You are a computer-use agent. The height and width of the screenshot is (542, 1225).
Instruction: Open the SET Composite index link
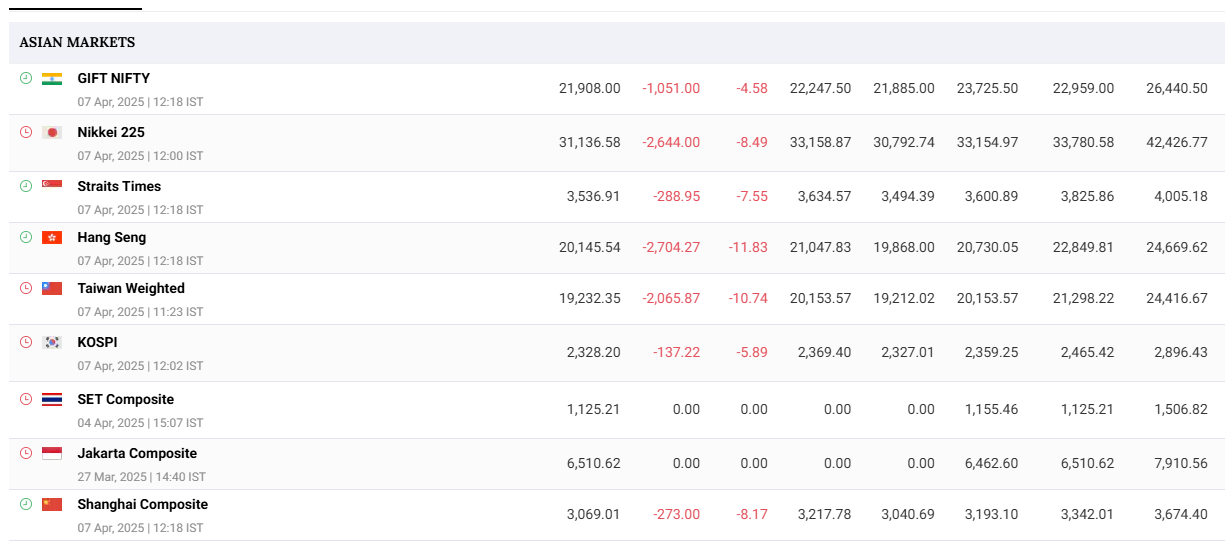pyautogui.click(x=126, y=399)
